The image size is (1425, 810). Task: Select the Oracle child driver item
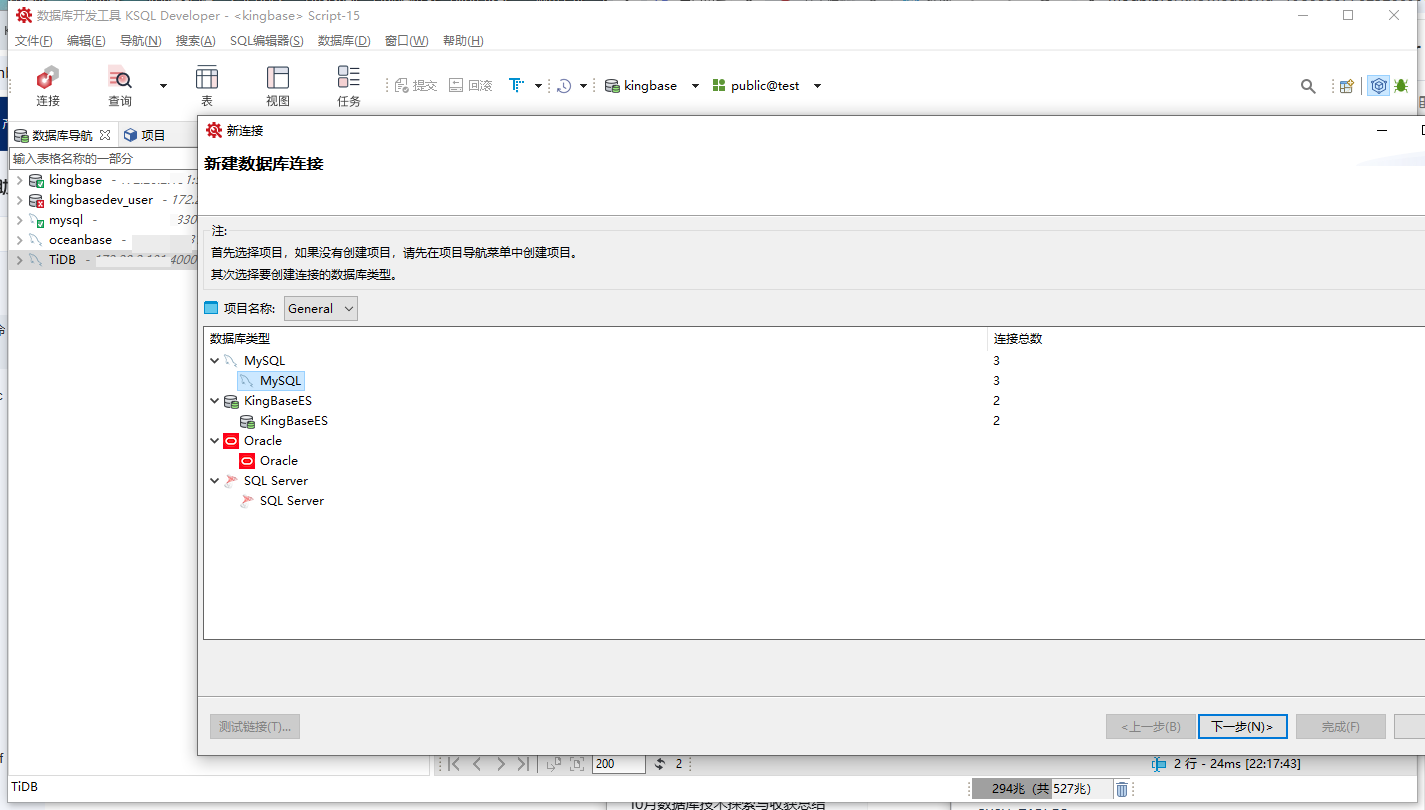(x=278, y=461)
